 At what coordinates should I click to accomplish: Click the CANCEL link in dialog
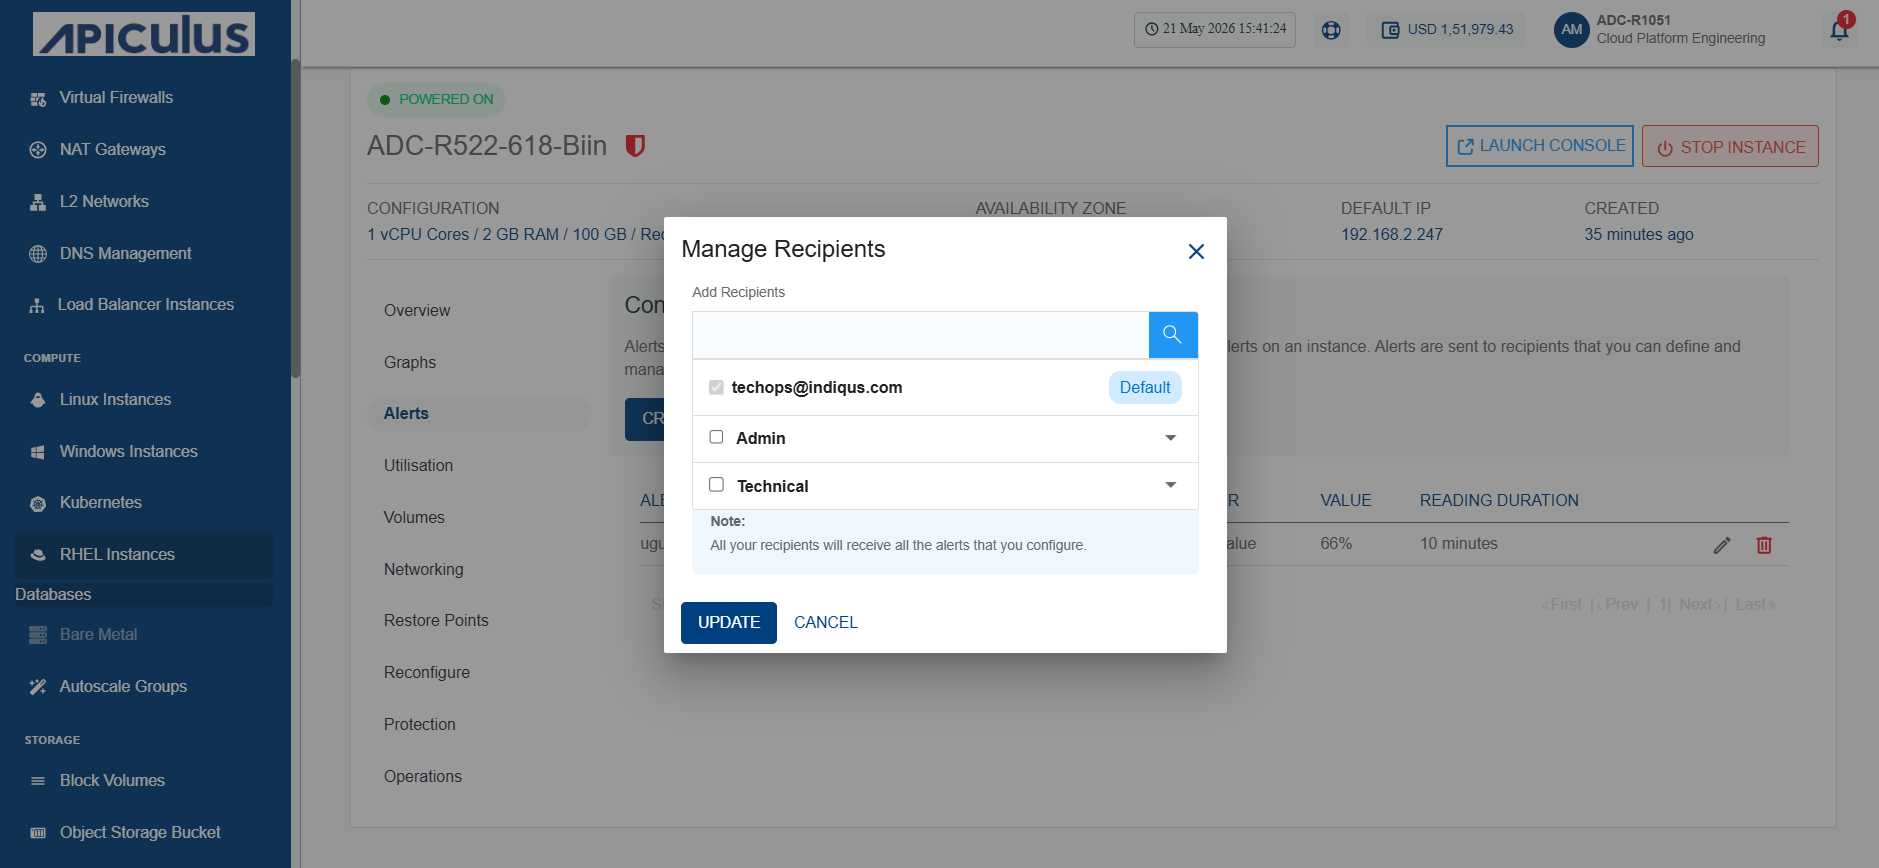point(826,623)
